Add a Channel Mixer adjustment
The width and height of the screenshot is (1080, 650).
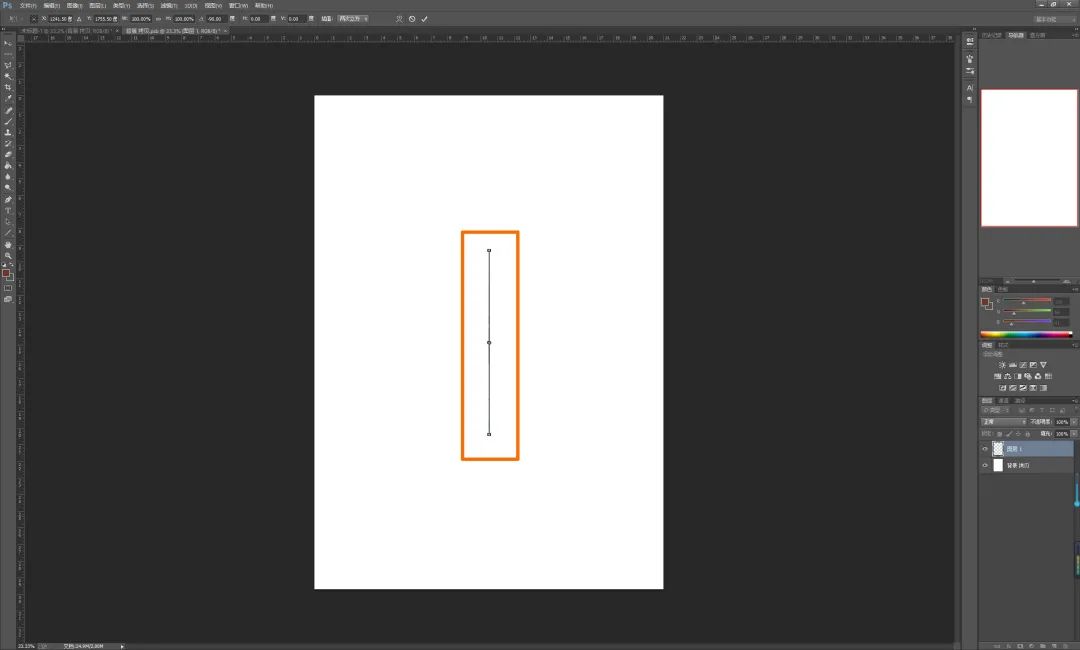click(1038, 376)
